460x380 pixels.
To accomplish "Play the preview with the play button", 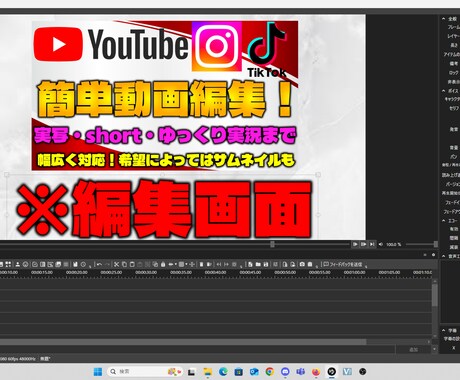I will (x=355, y=244).
